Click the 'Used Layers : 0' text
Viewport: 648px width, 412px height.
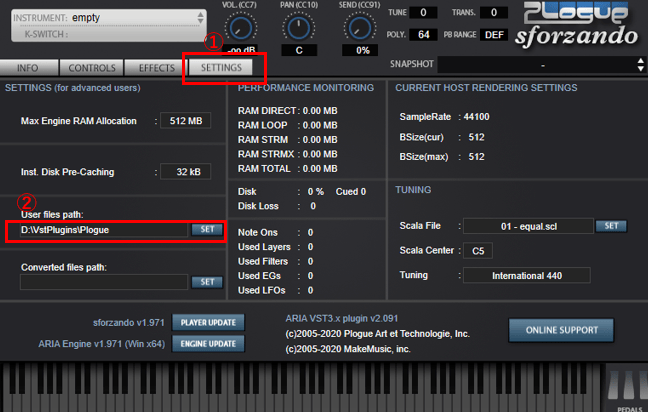point(276,247)
